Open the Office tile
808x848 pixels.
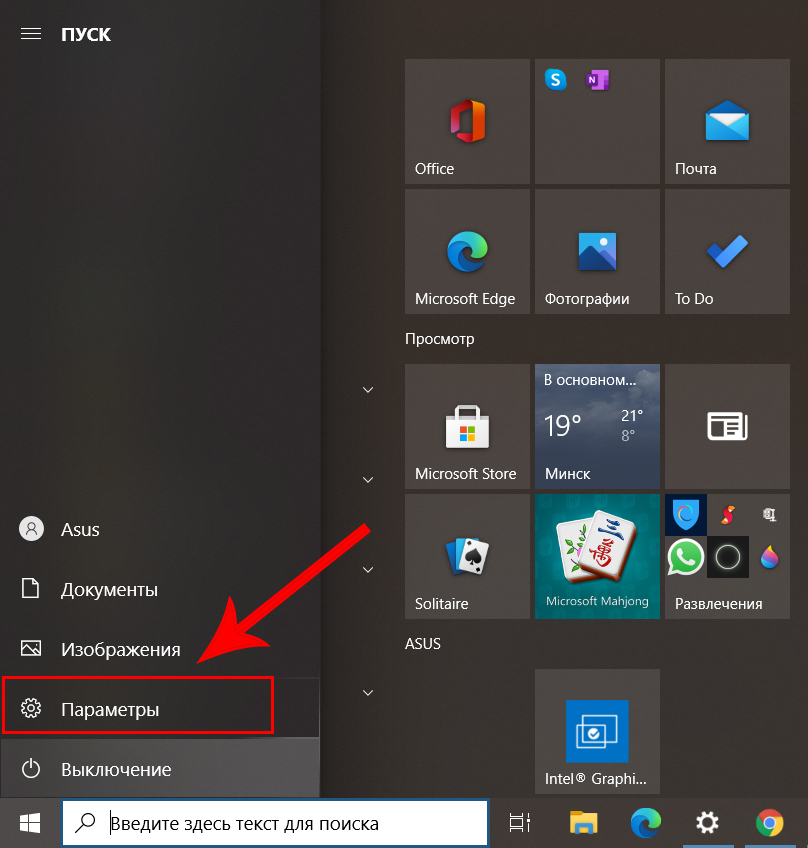point(467,121)
